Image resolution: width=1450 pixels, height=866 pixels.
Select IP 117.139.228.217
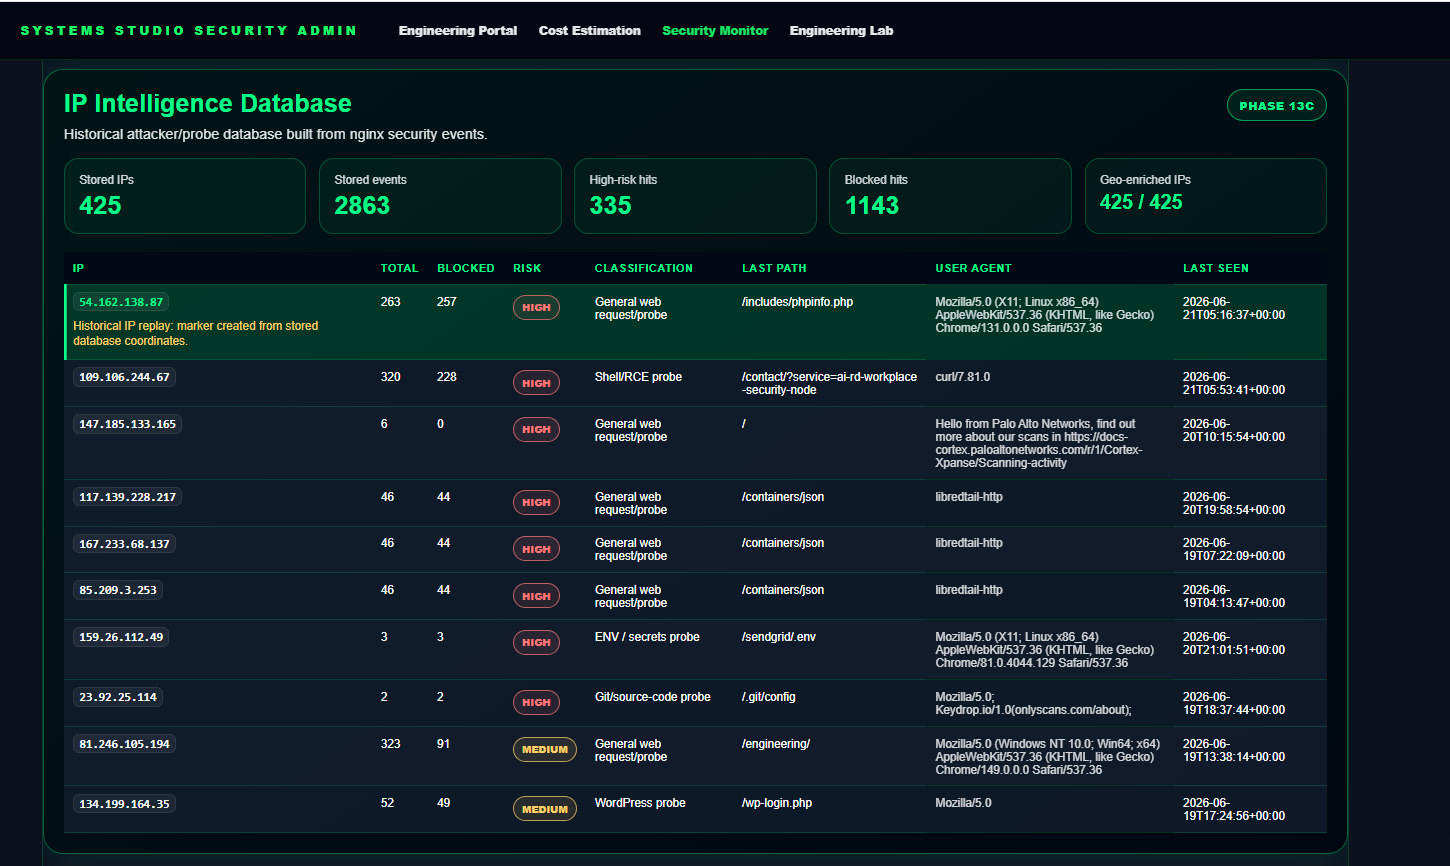click(127, 497)
